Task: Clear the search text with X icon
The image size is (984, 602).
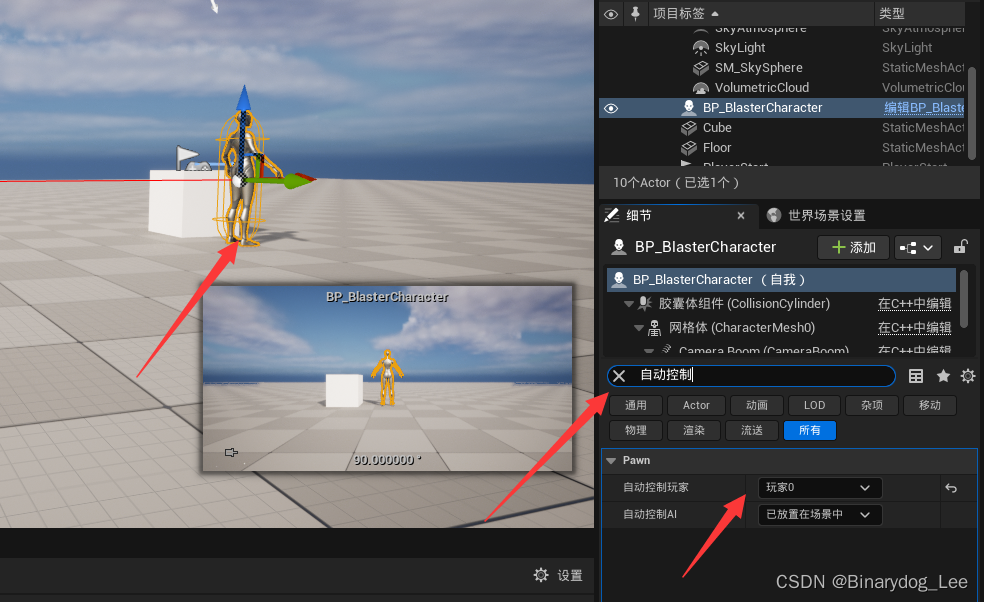Action: [x=619, y=376]
